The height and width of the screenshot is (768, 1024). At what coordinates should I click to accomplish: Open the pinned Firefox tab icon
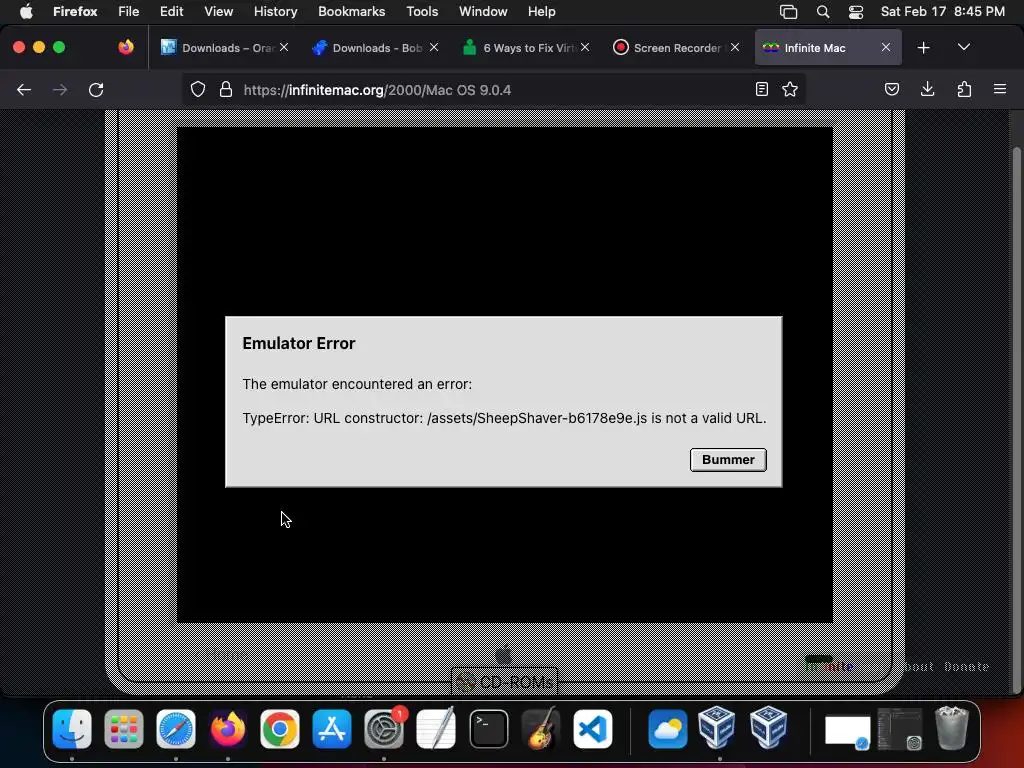pos(126,47)
